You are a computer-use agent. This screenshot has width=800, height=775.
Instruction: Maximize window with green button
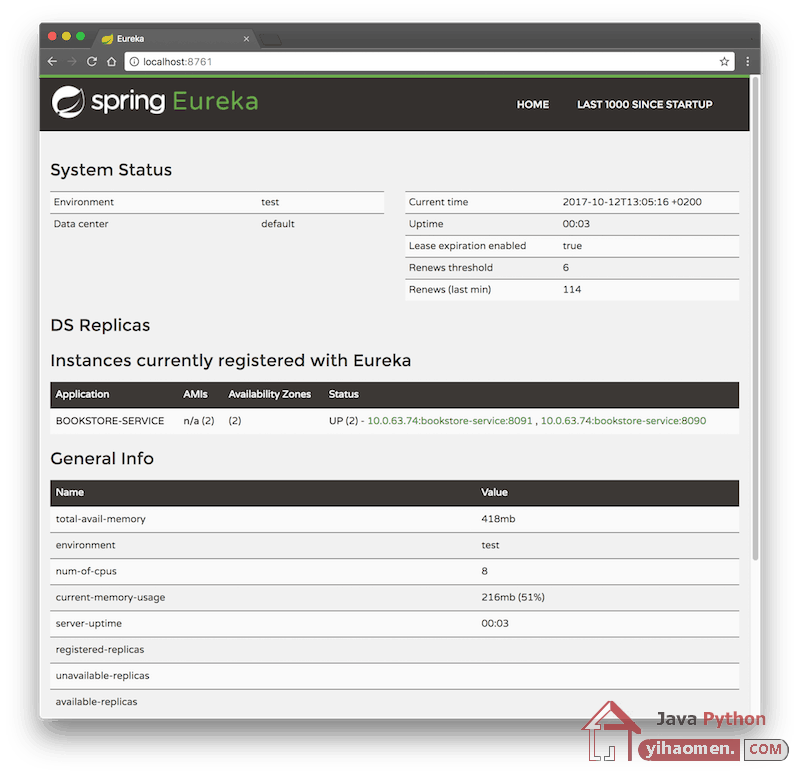pos(81,36)
